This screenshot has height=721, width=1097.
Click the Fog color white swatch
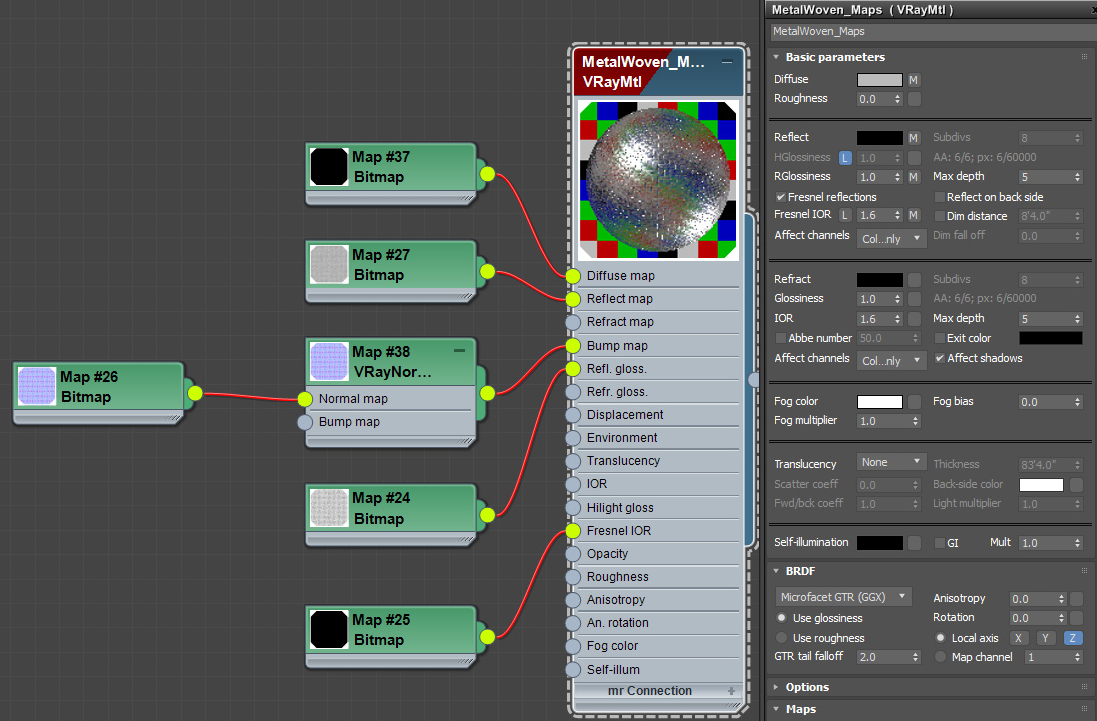pyautogui.click(x=879, y=401)
